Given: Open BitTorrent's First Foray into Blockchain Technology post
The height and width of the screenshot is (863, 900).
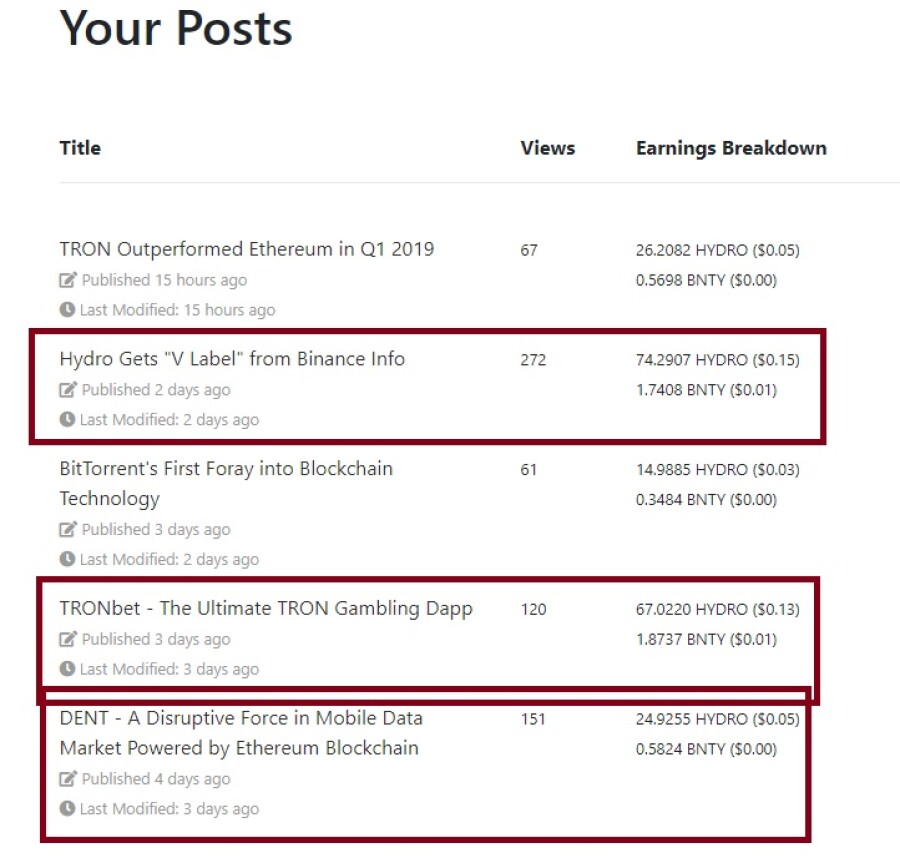Looking at the screenshot, I should (226, 484).
